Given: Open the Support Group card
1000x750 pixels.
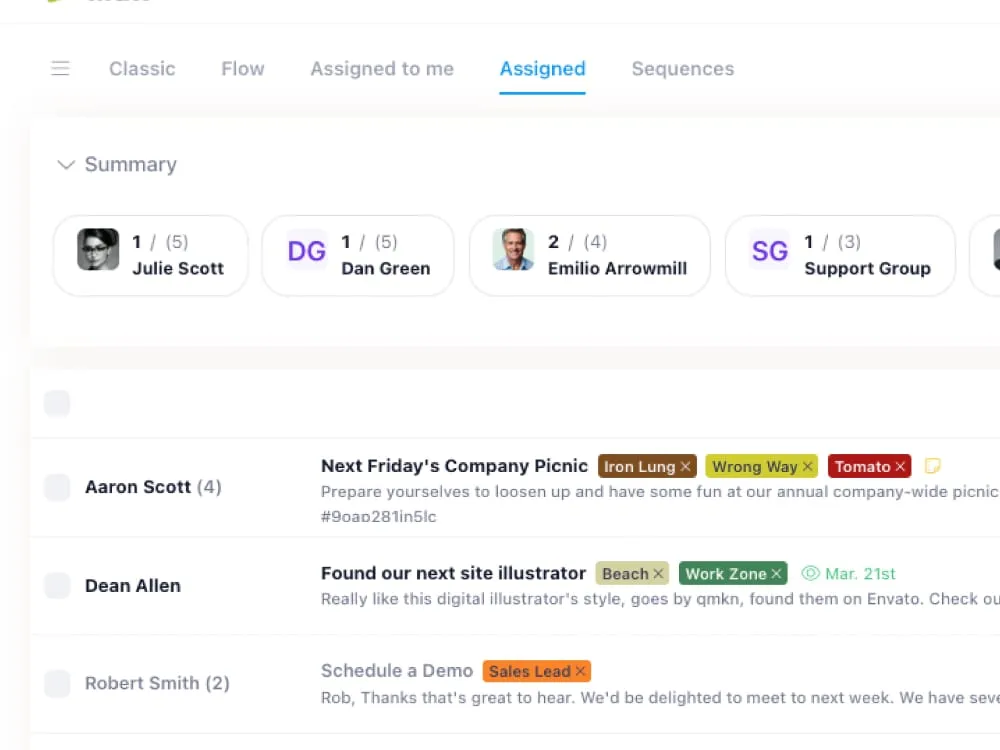Looking at the screenshot, I should 840,255.
